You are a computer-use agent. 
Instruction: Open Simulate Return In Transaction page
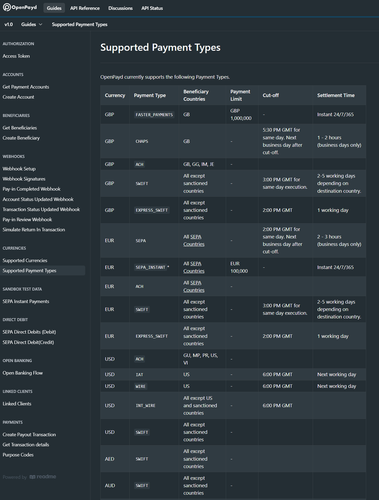point(34,230)
